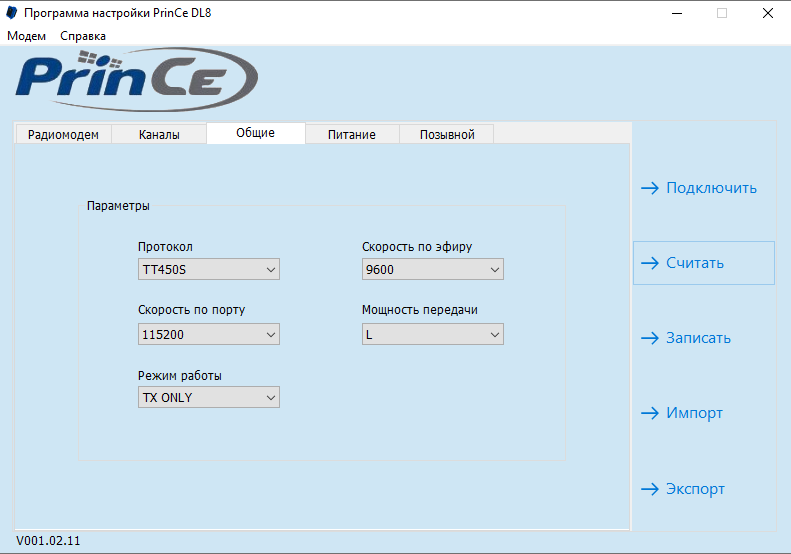Viewport: 791px width, 554px height.
Task: Open the Модем menu
Action: 26,36
